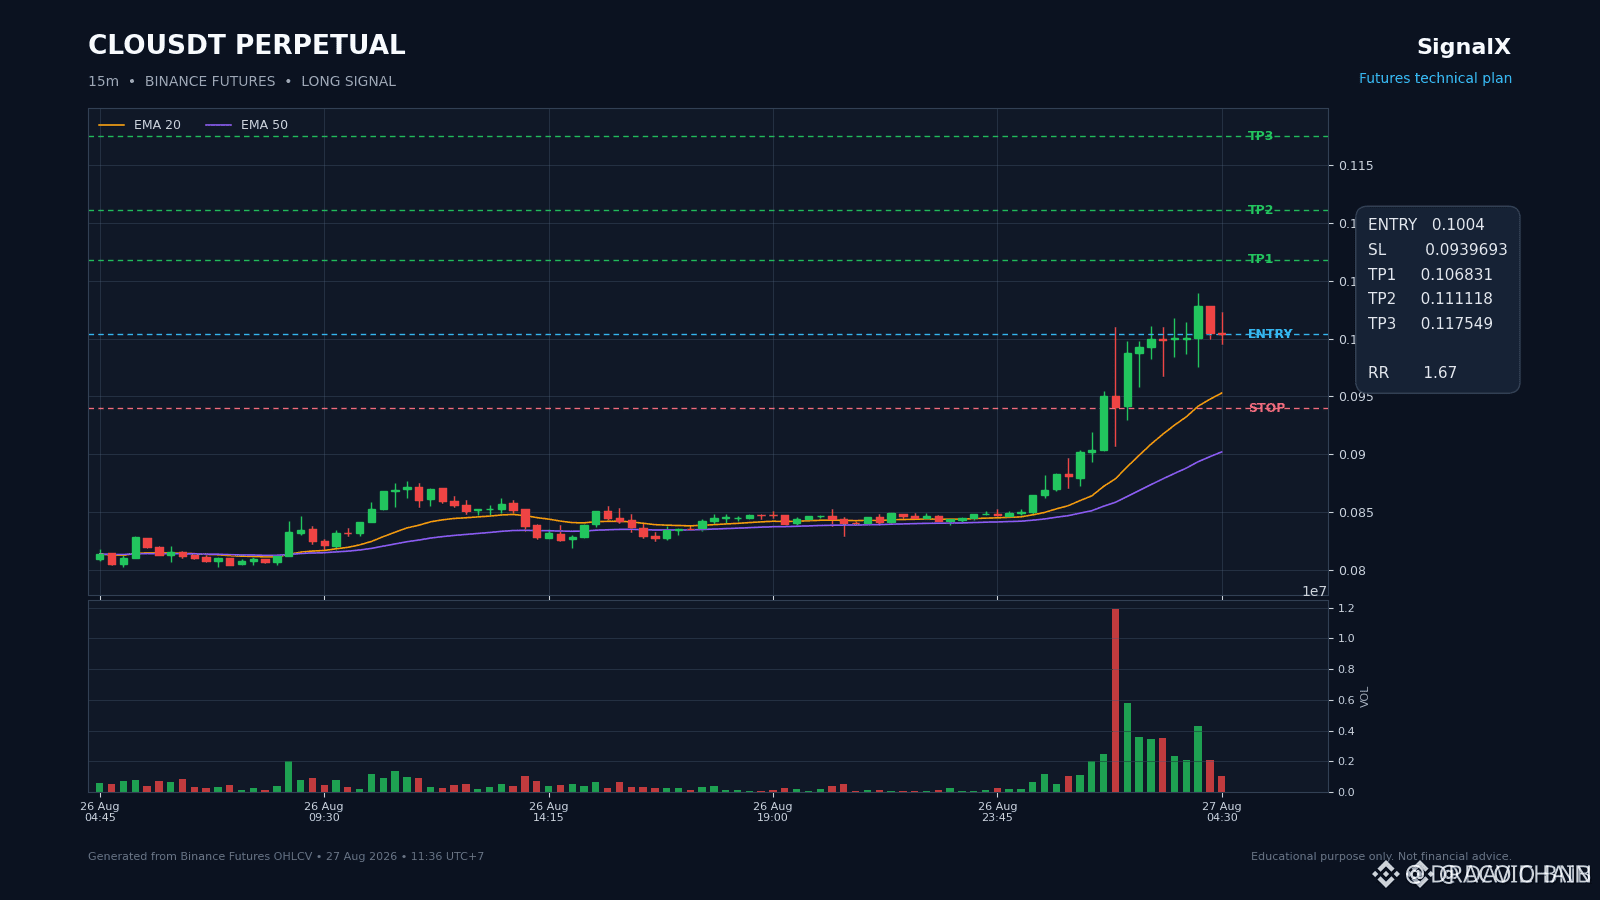Click the 0.6 volume axis label
Viewport: 1600px width, 900px height.
(x=1346, y=700)
